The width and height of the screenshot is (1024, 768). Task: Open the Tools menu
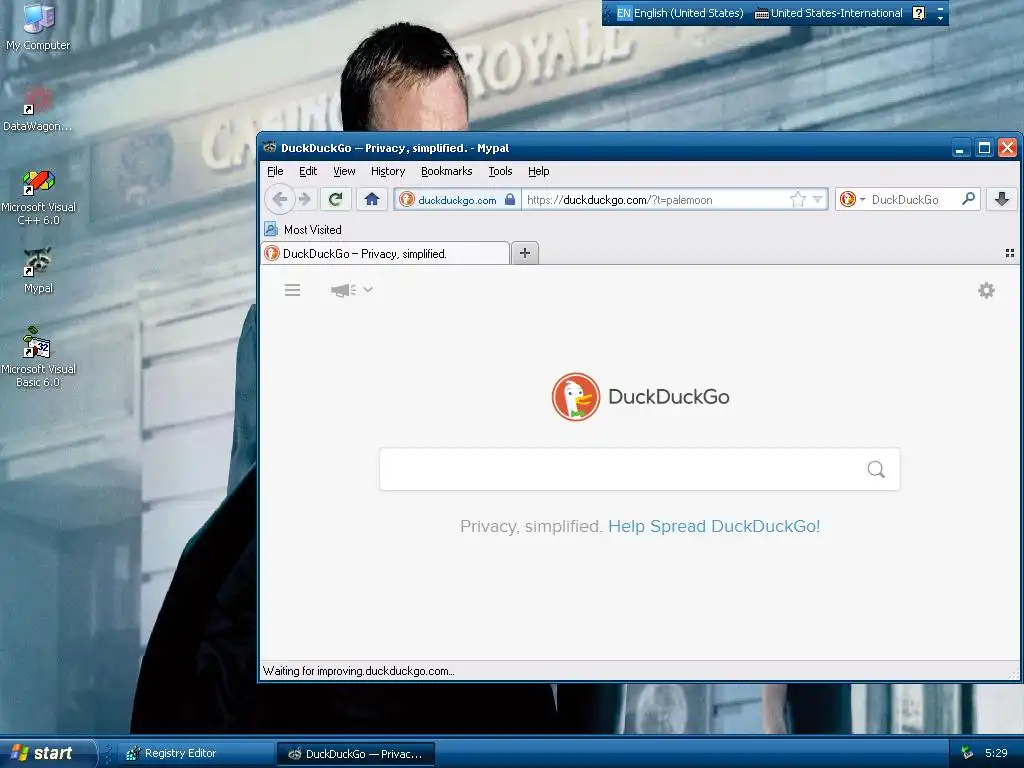tap(500, 171)
